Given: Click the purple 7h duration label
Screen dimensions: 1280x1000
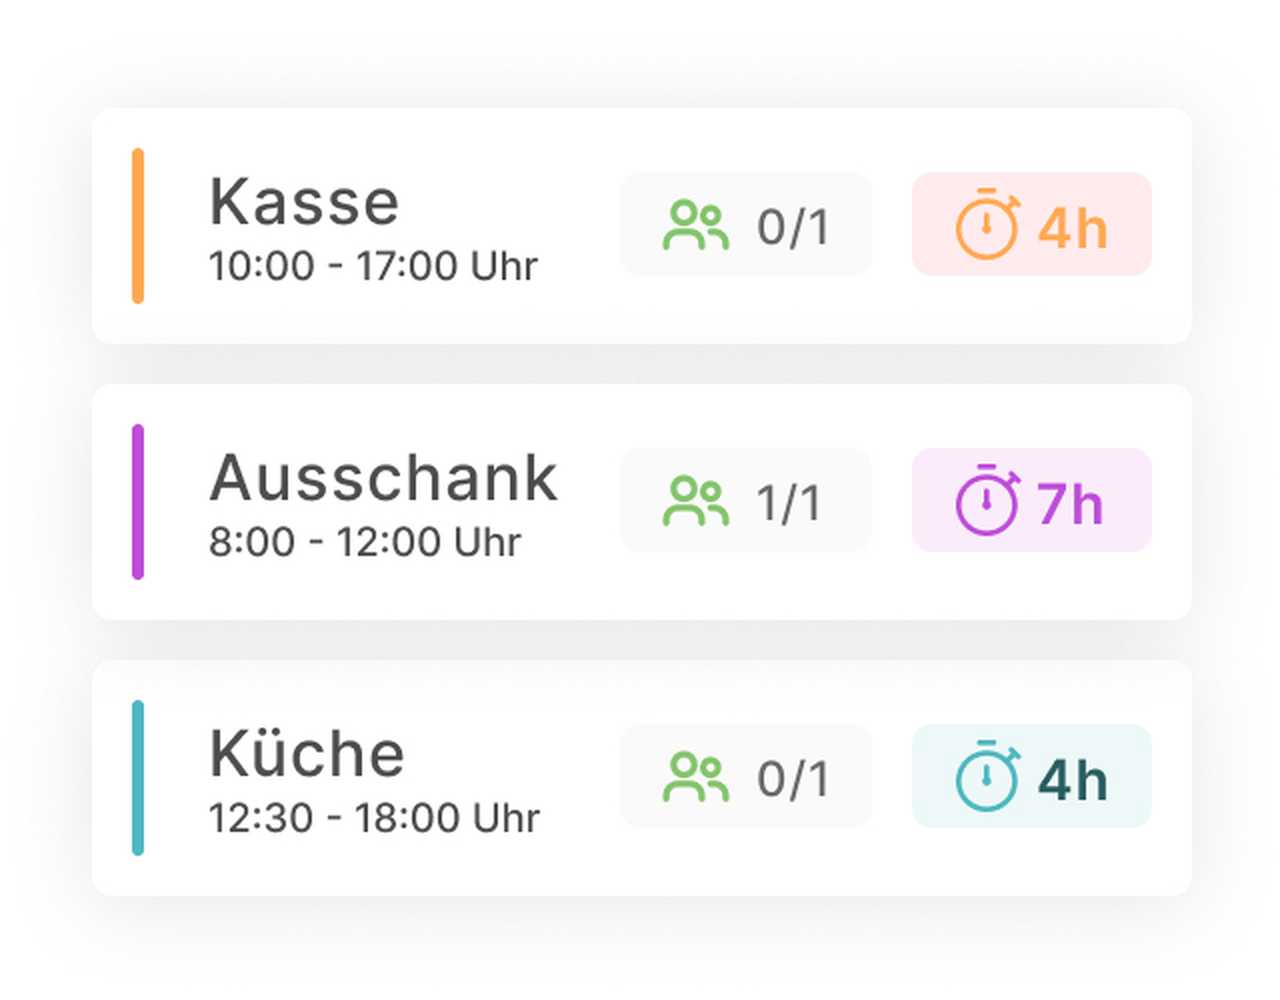Looking at the screenshot, I should (x=1070, y=503).
